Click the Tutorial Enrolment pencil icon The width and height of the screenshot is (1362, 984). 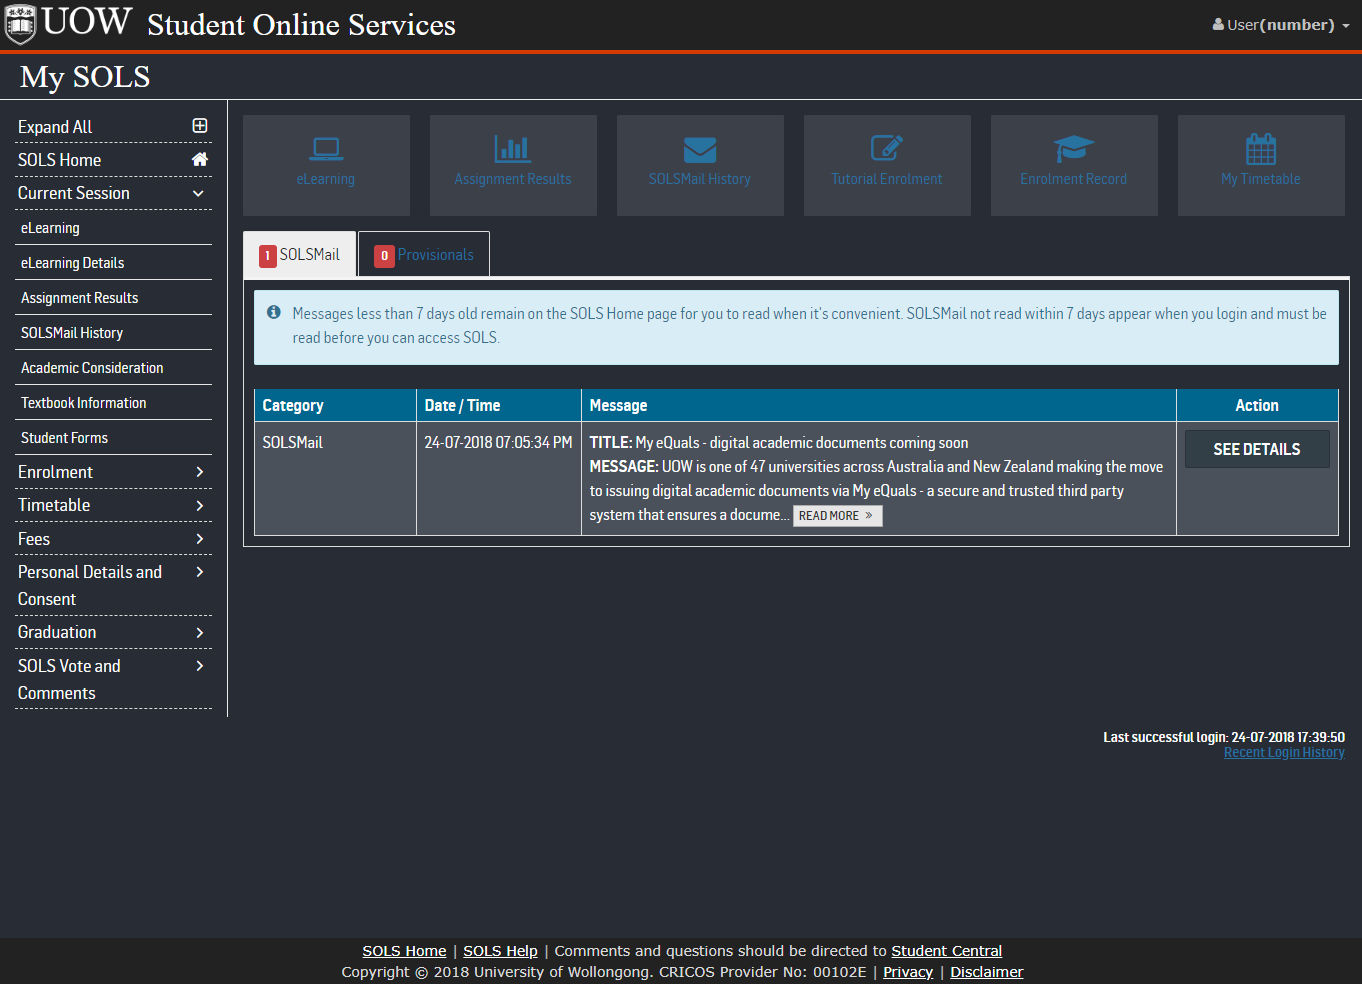[x=886, y=165]
